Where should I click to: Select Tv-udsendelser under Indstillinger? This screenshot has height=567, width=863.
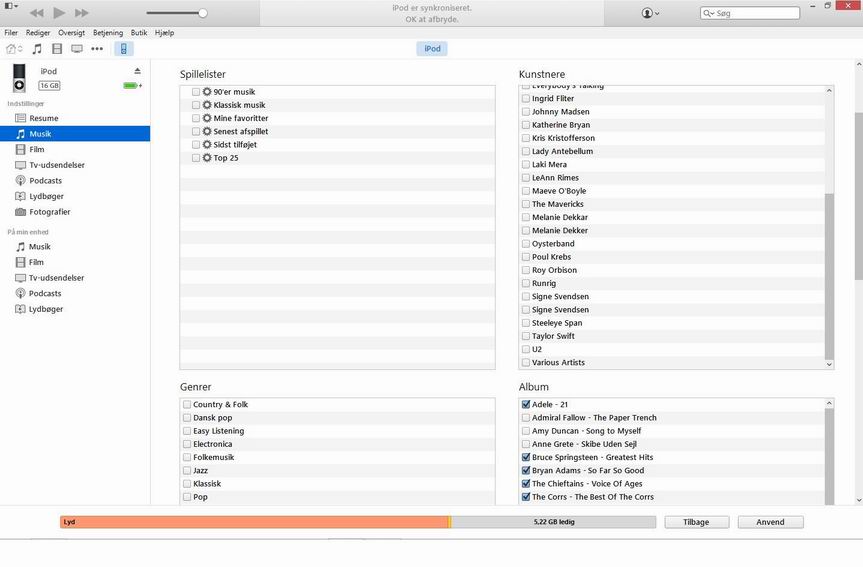click(75, 165)
